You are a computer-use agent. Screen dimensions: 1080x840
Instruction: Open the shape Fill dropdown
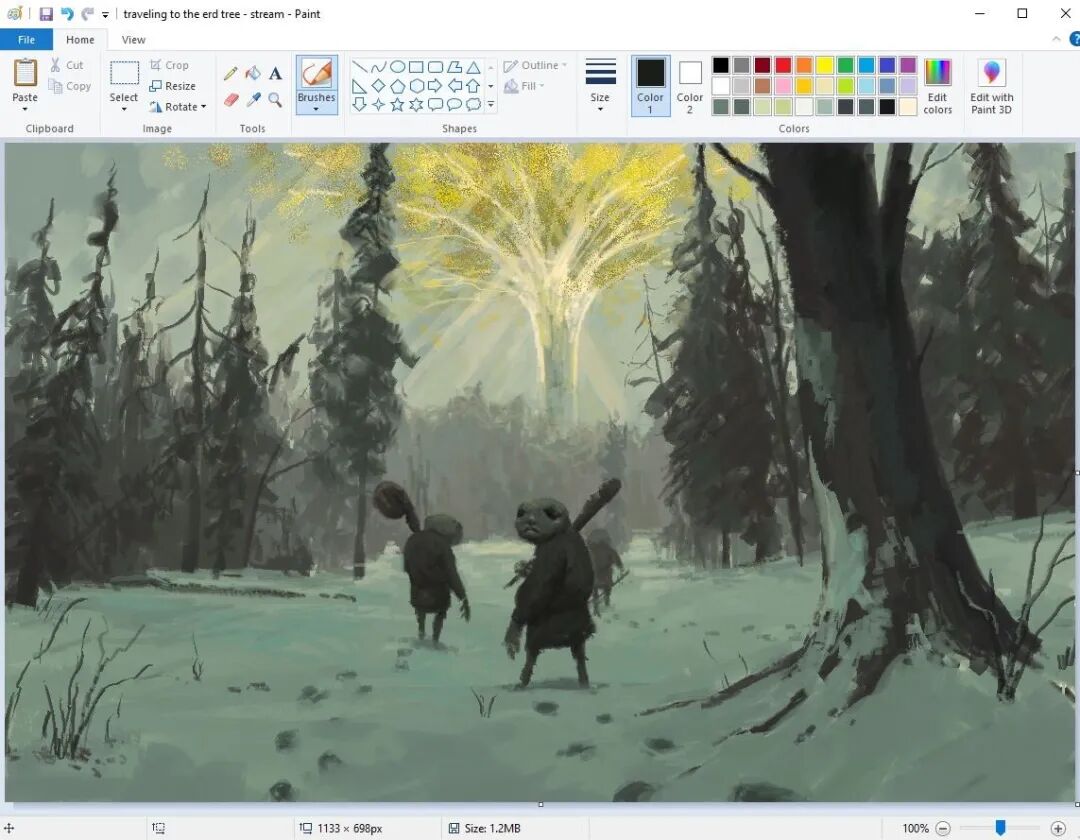[x=524, y=86]
